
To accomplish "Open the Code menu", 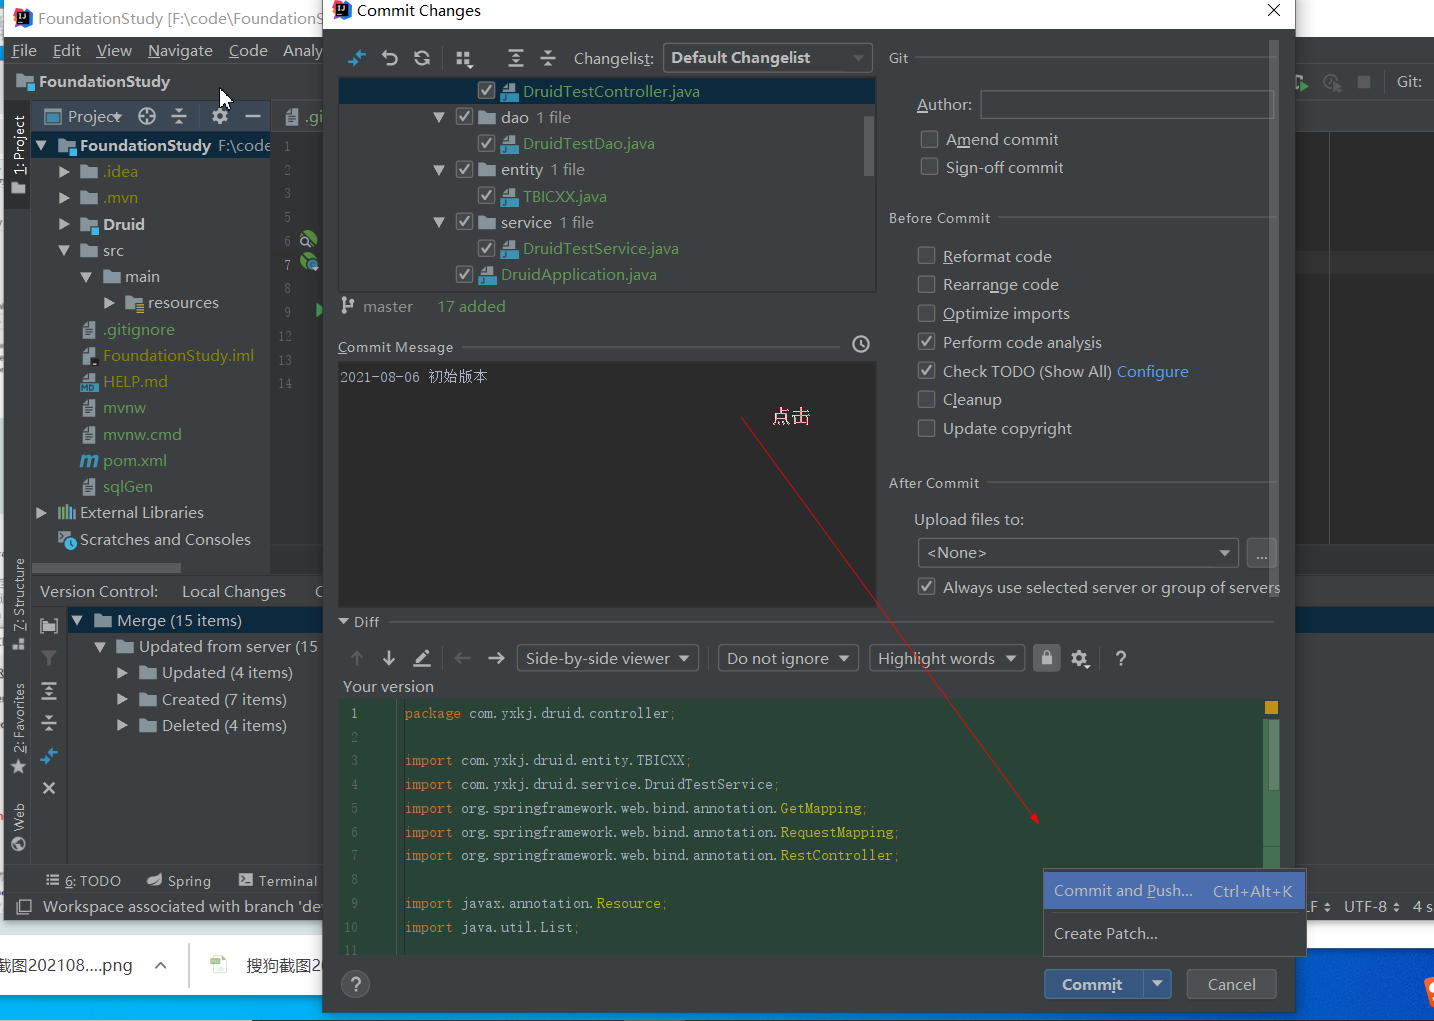I will click(248, 50).
